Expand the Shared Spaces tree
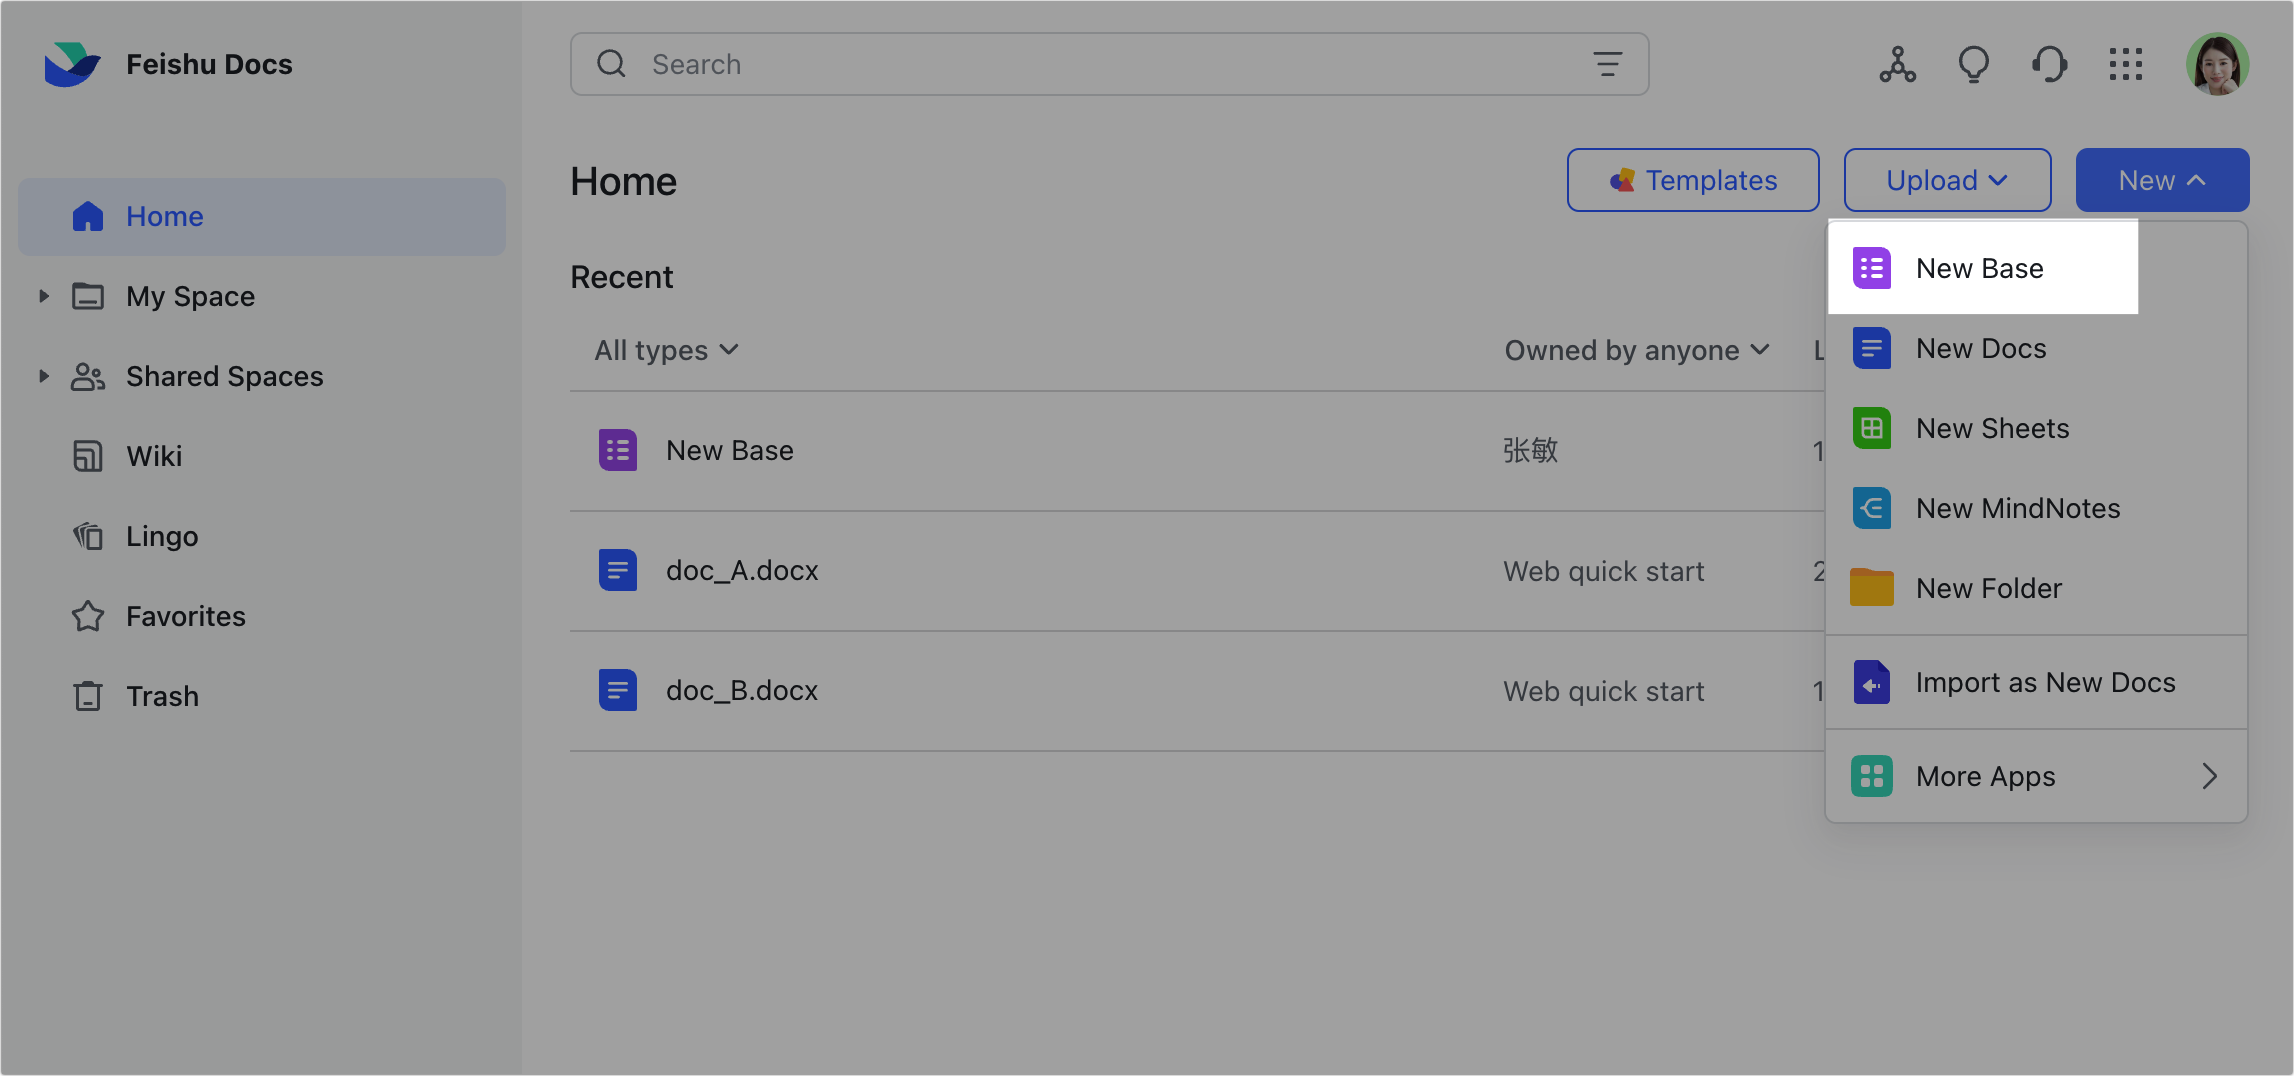Viewport: 2294px width, 1076px height. click(44, 376)
